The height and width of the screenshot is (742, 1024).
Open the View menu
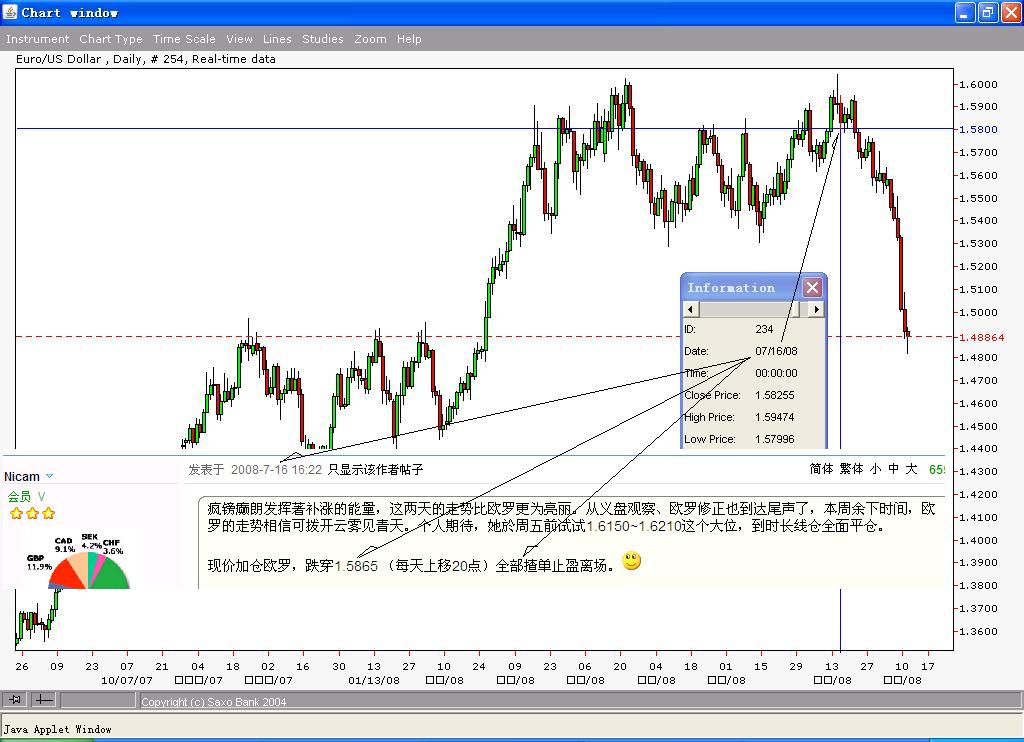(240, 39)
